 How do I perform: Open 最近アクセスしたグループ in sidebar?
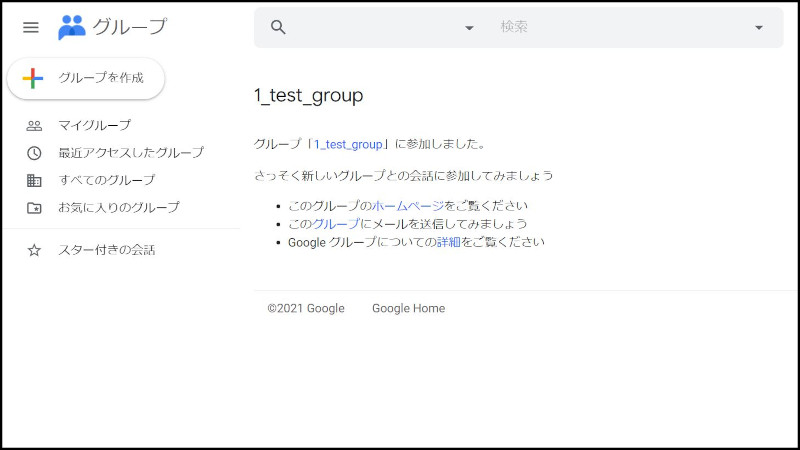[x=131, y=153]
